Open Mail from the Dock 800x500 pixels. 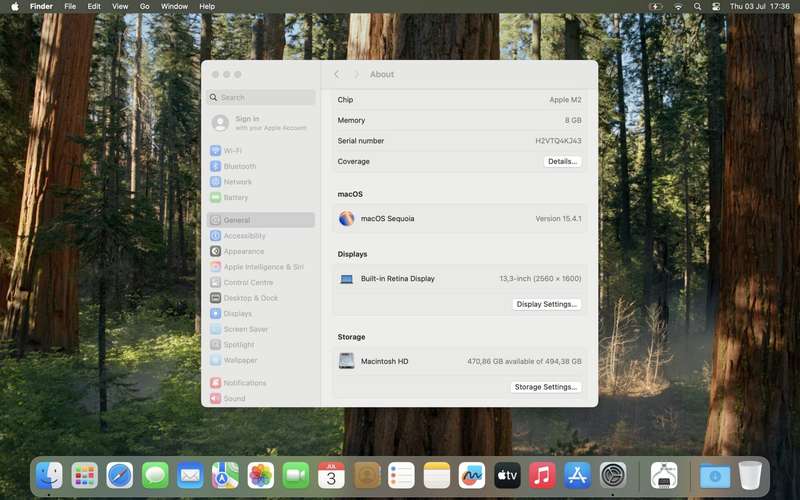190,476
